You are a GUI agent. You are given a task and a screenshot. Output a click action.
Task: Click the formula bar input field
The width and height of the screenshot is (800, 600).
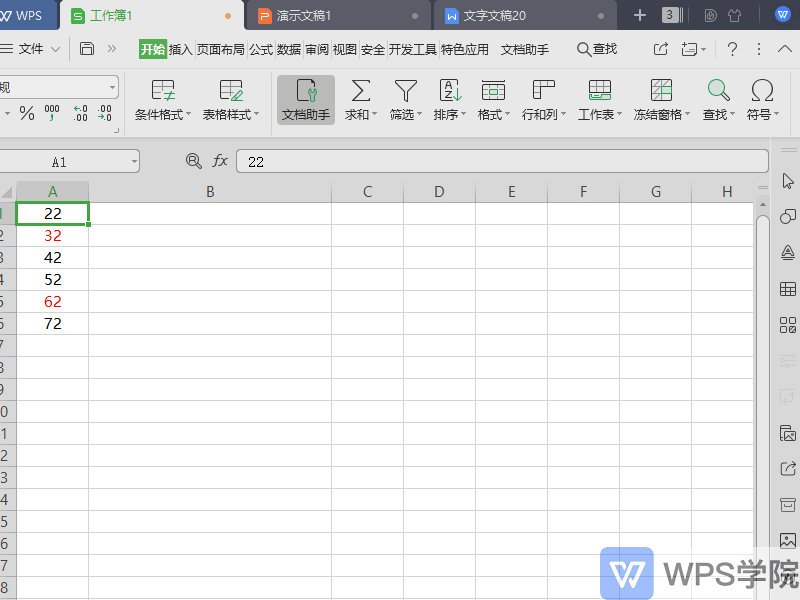[x=500, y=161]
